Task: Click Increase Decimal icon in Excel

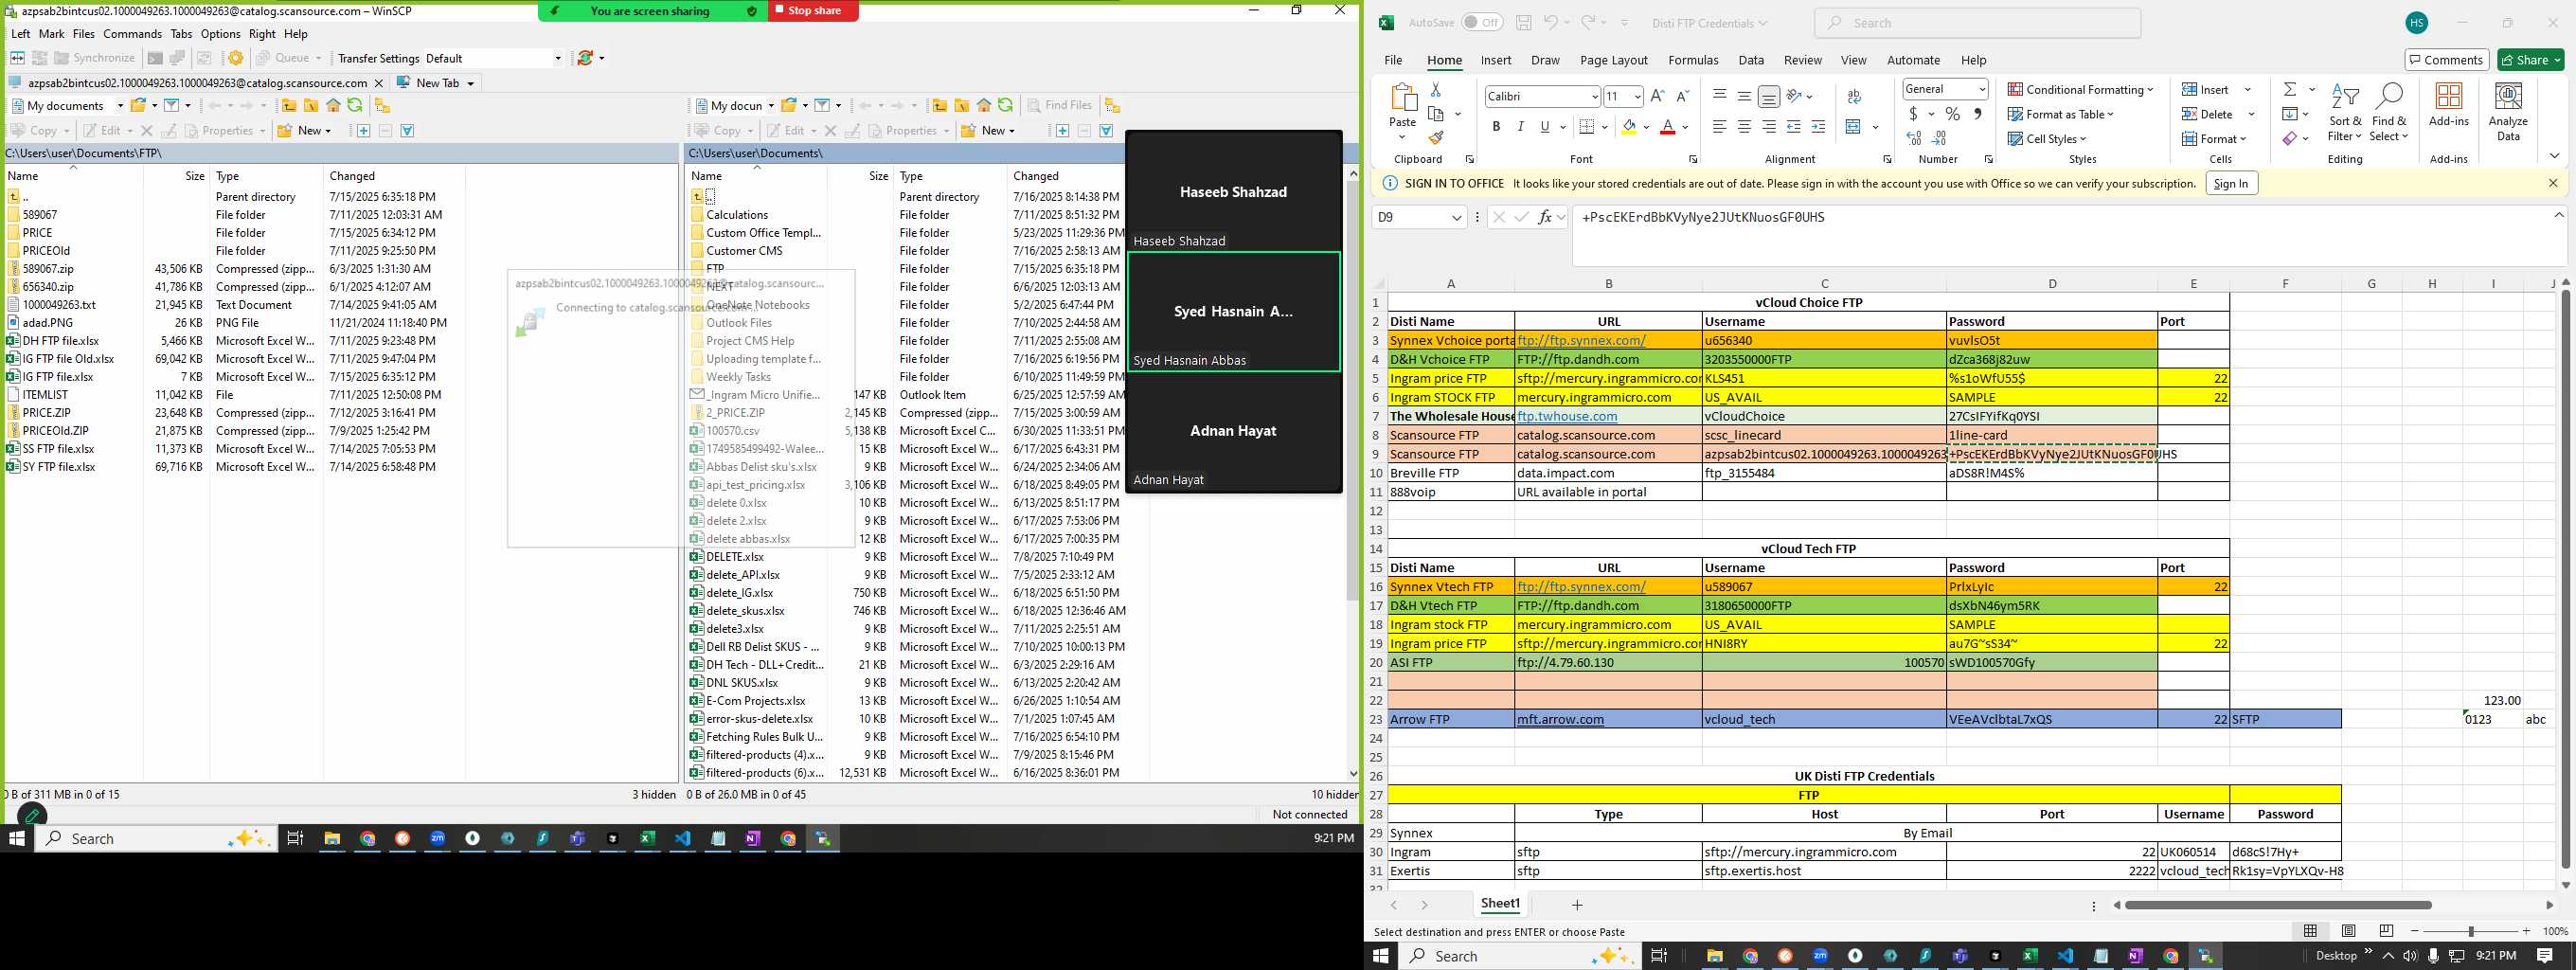Action: tap(1914, 138)
